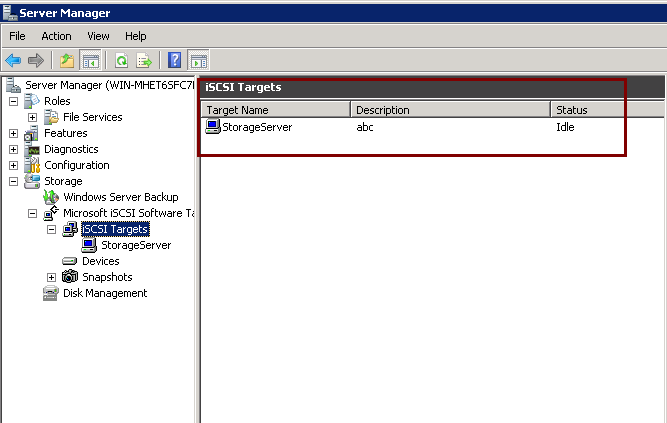Click the StorageServer target icon in list
Viewport: 667px width, 423px height.
coord(212,127)
